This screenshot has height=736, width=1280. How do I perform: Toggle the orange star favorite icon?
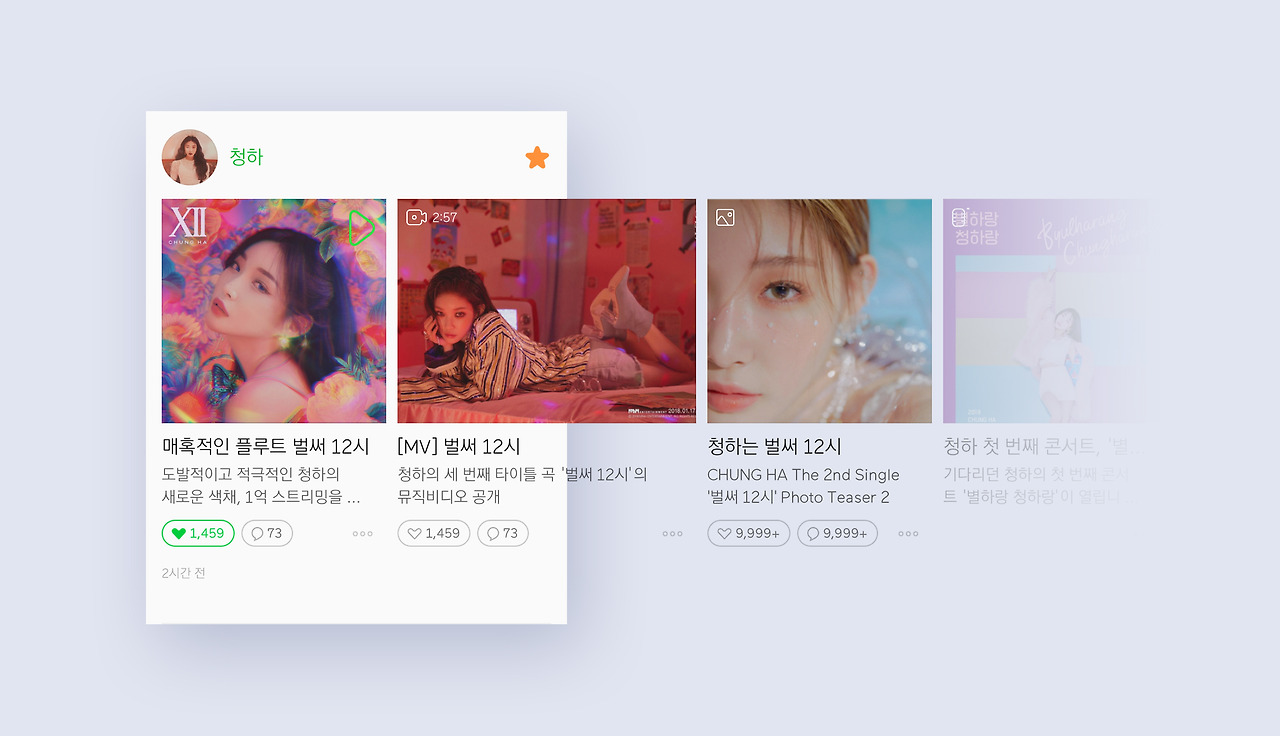[x=537, y=157]
